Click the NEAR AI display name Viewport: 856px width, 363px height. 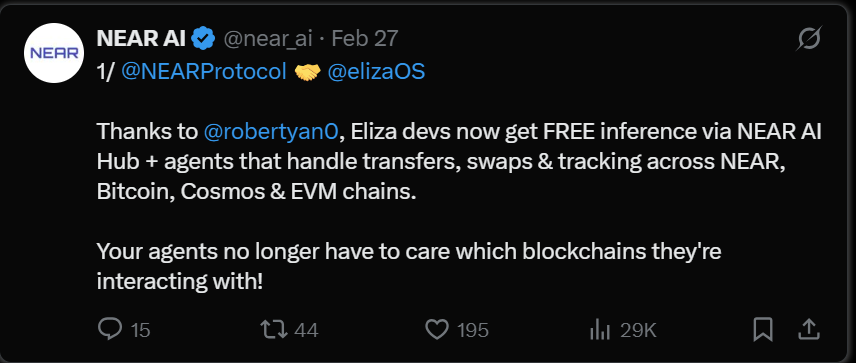click(x=141, y=38)
